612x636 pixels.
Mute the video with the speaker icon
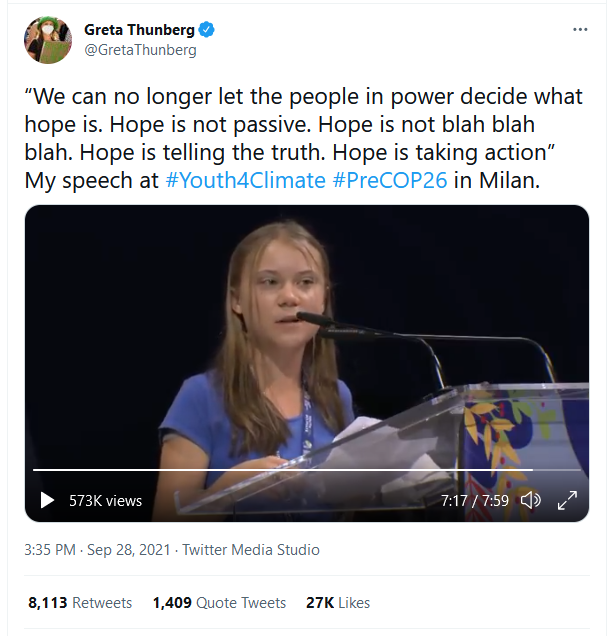(x=530, y=500)
